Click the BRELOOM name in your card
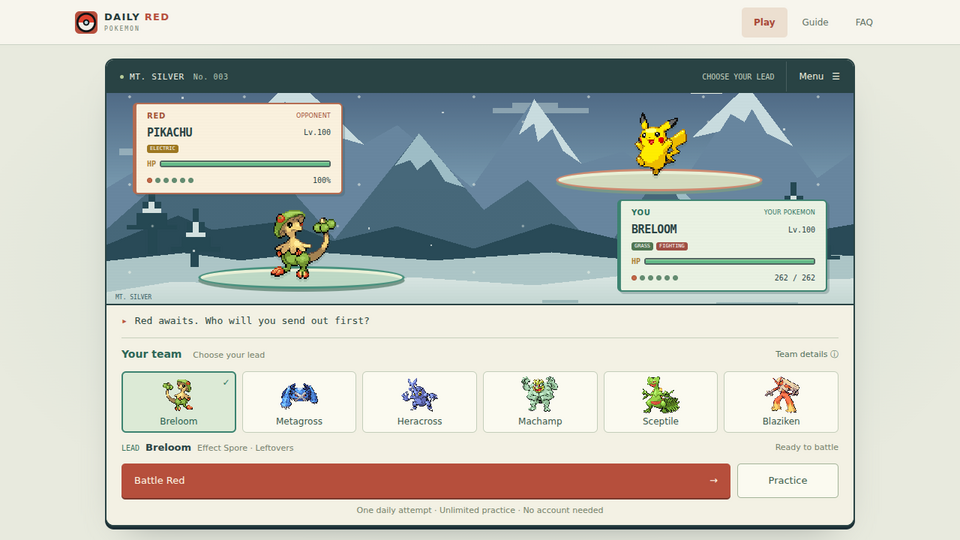 [654, 229]
